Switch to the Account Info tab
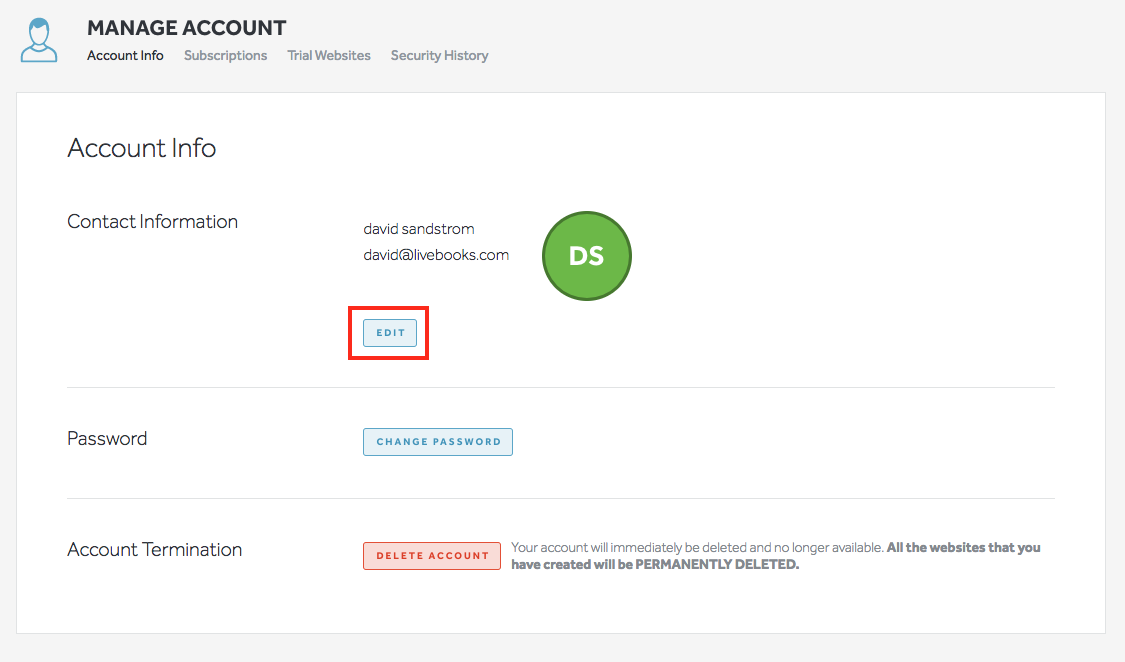 pos(125,56)
